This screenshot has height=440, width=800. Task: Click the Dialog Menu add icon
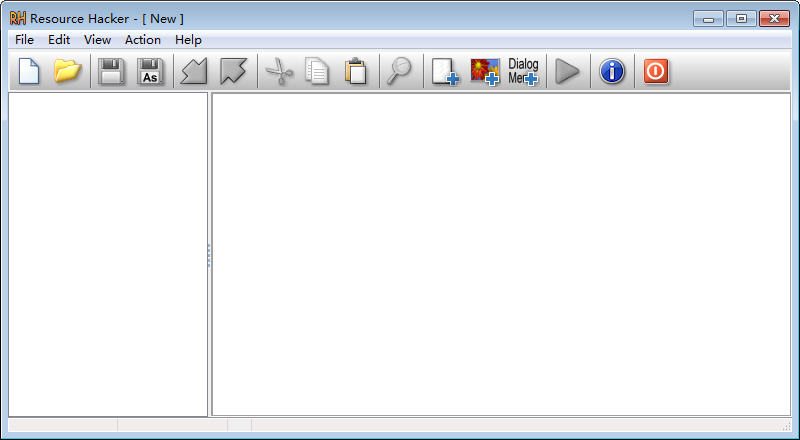(523, 71)
